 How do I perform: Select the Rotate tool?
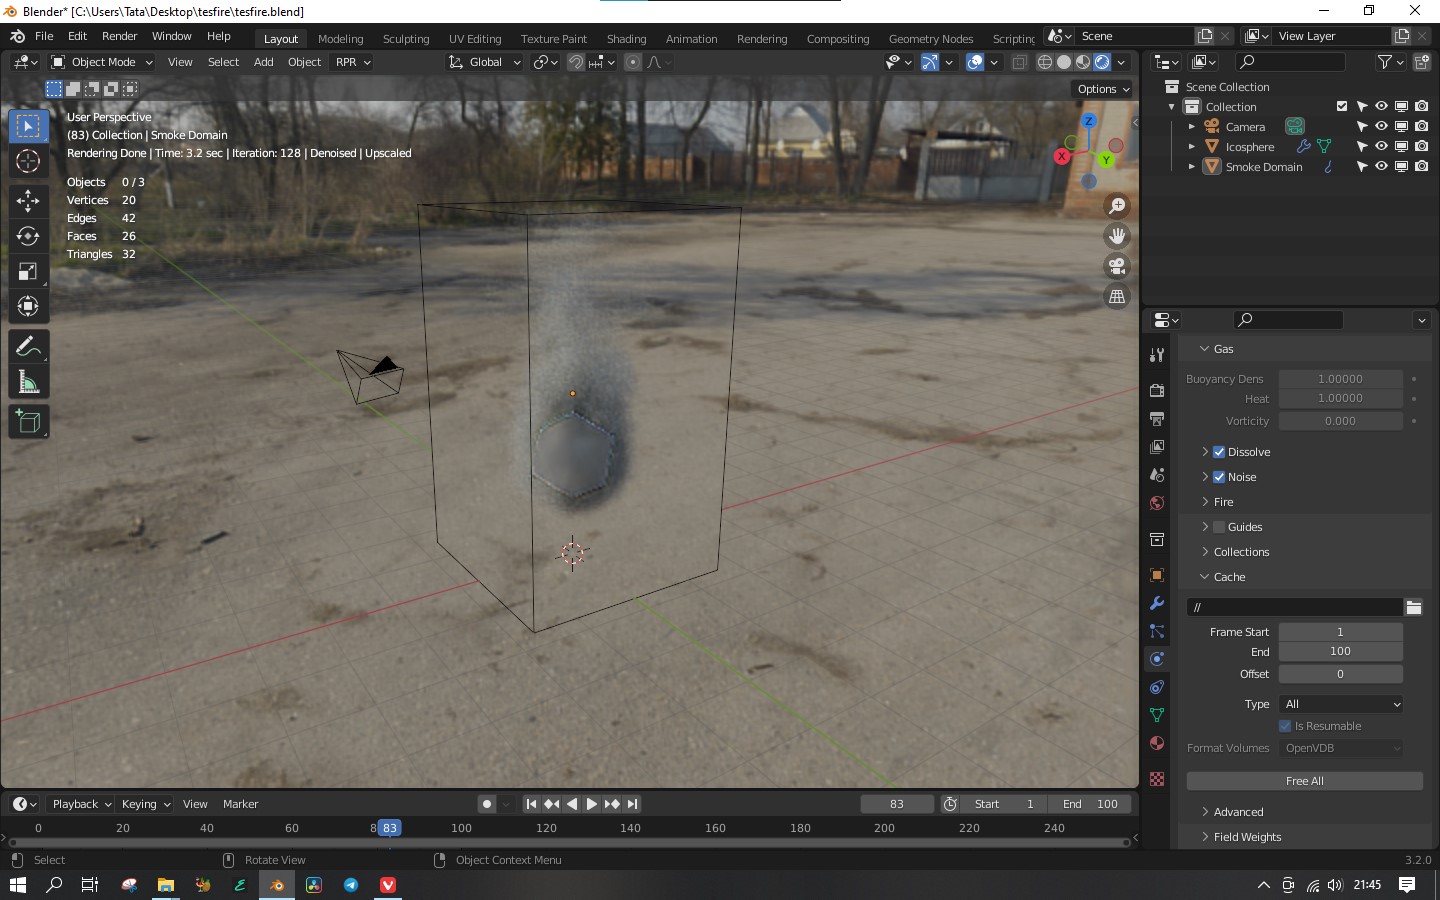coord(28,236)
